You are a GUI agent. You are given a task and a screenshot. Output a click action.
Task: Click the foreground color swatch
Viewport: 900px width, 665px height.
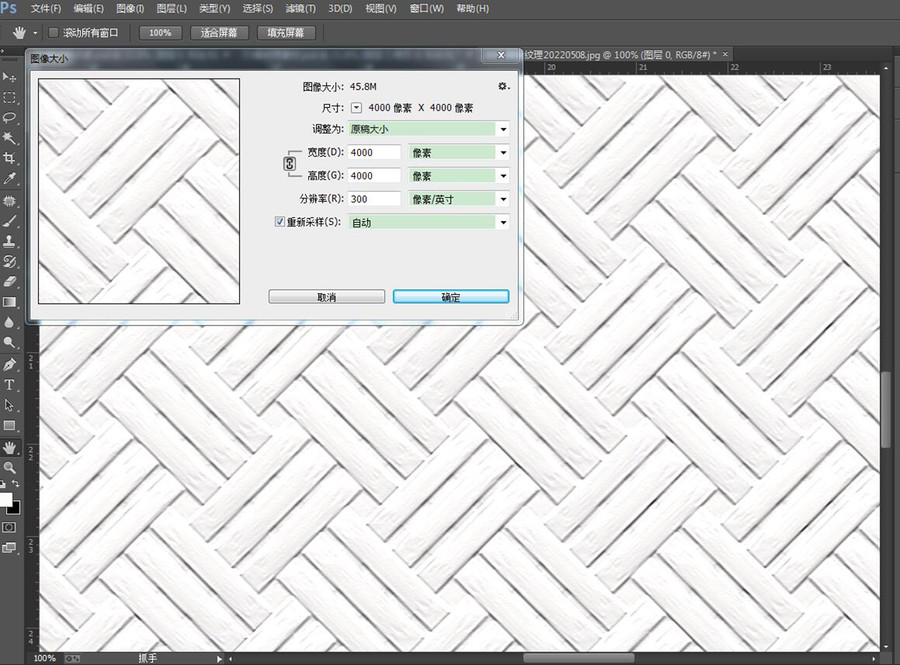pos(5,500)
